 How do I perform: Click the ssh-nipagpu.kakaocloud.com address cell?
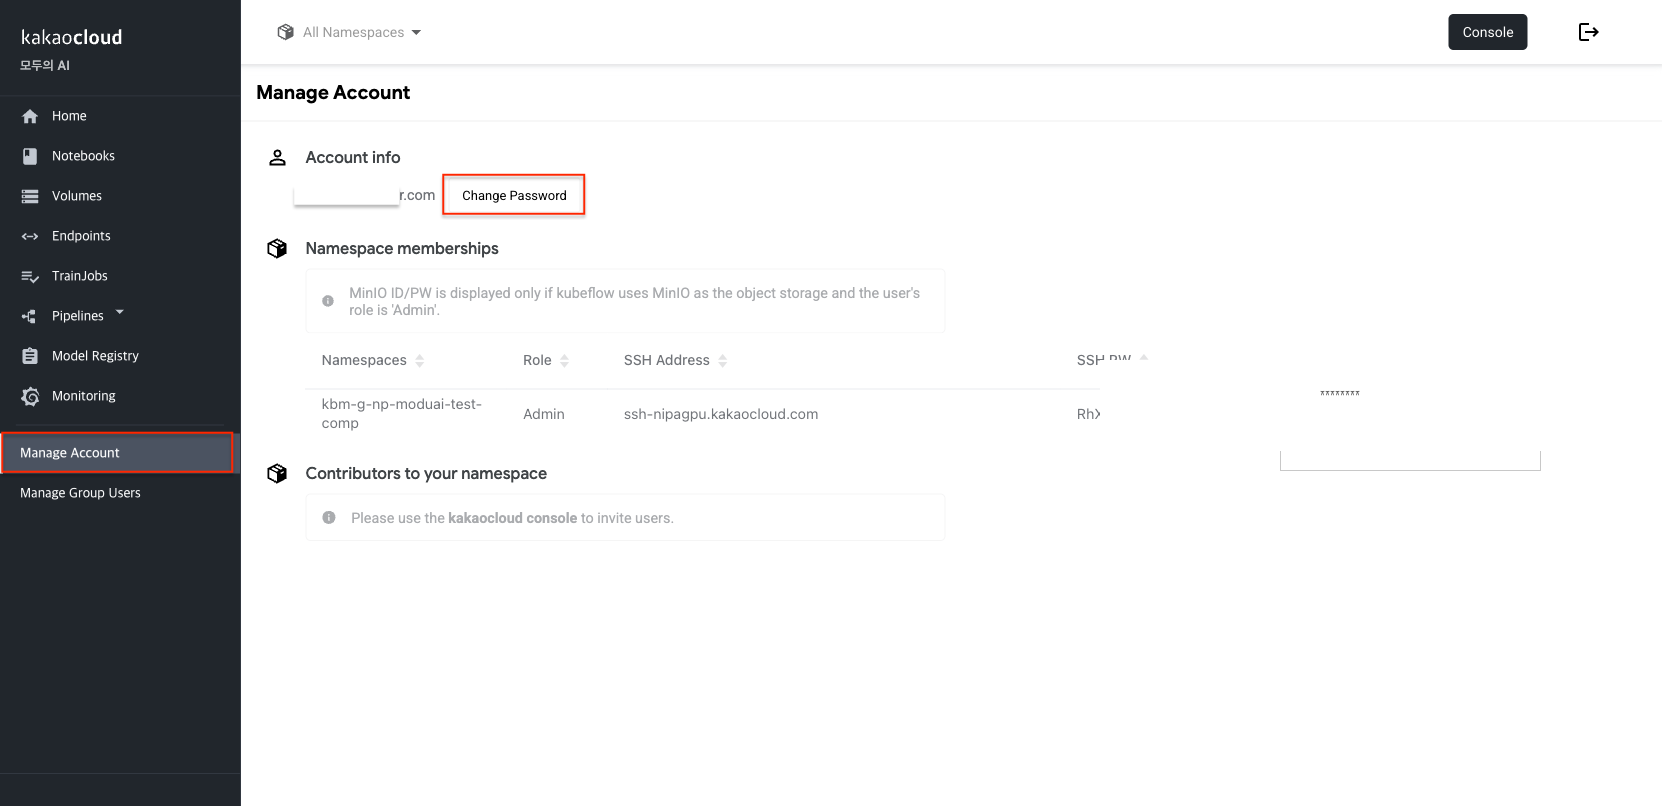(x=721, y=414)
